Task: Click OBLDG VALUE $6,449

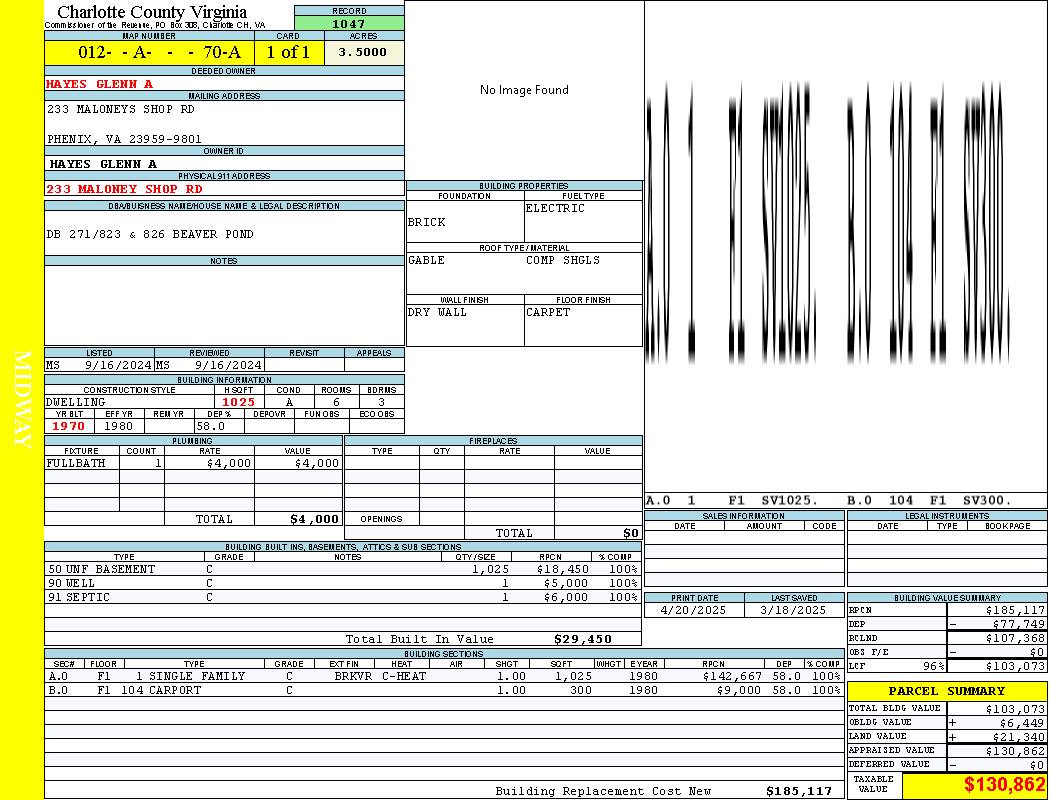Action: pos(1022,723)
